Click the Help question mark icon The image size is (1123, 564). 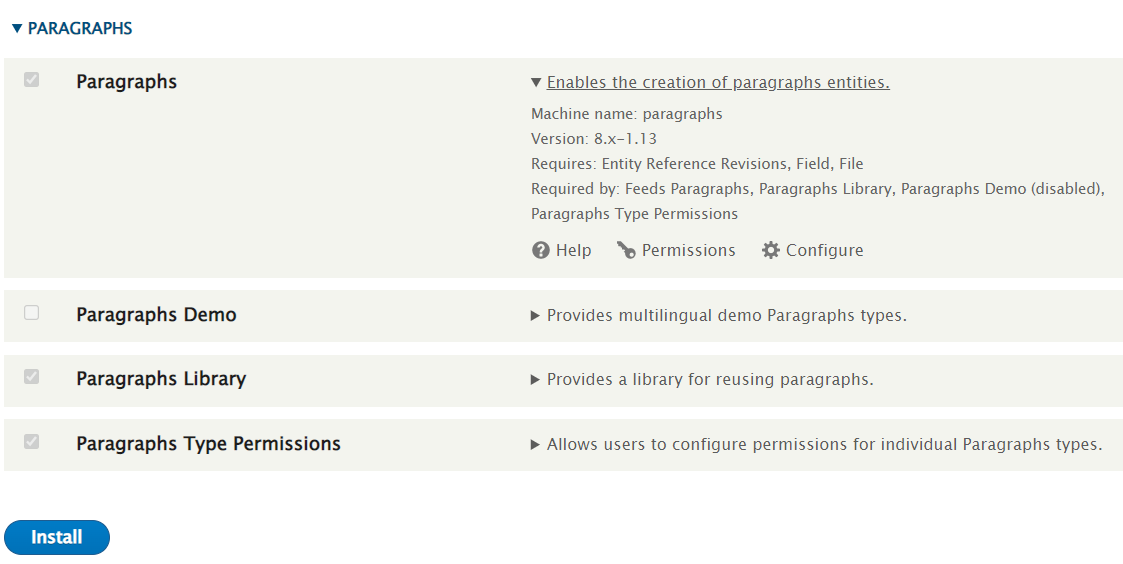coord(541,250)
